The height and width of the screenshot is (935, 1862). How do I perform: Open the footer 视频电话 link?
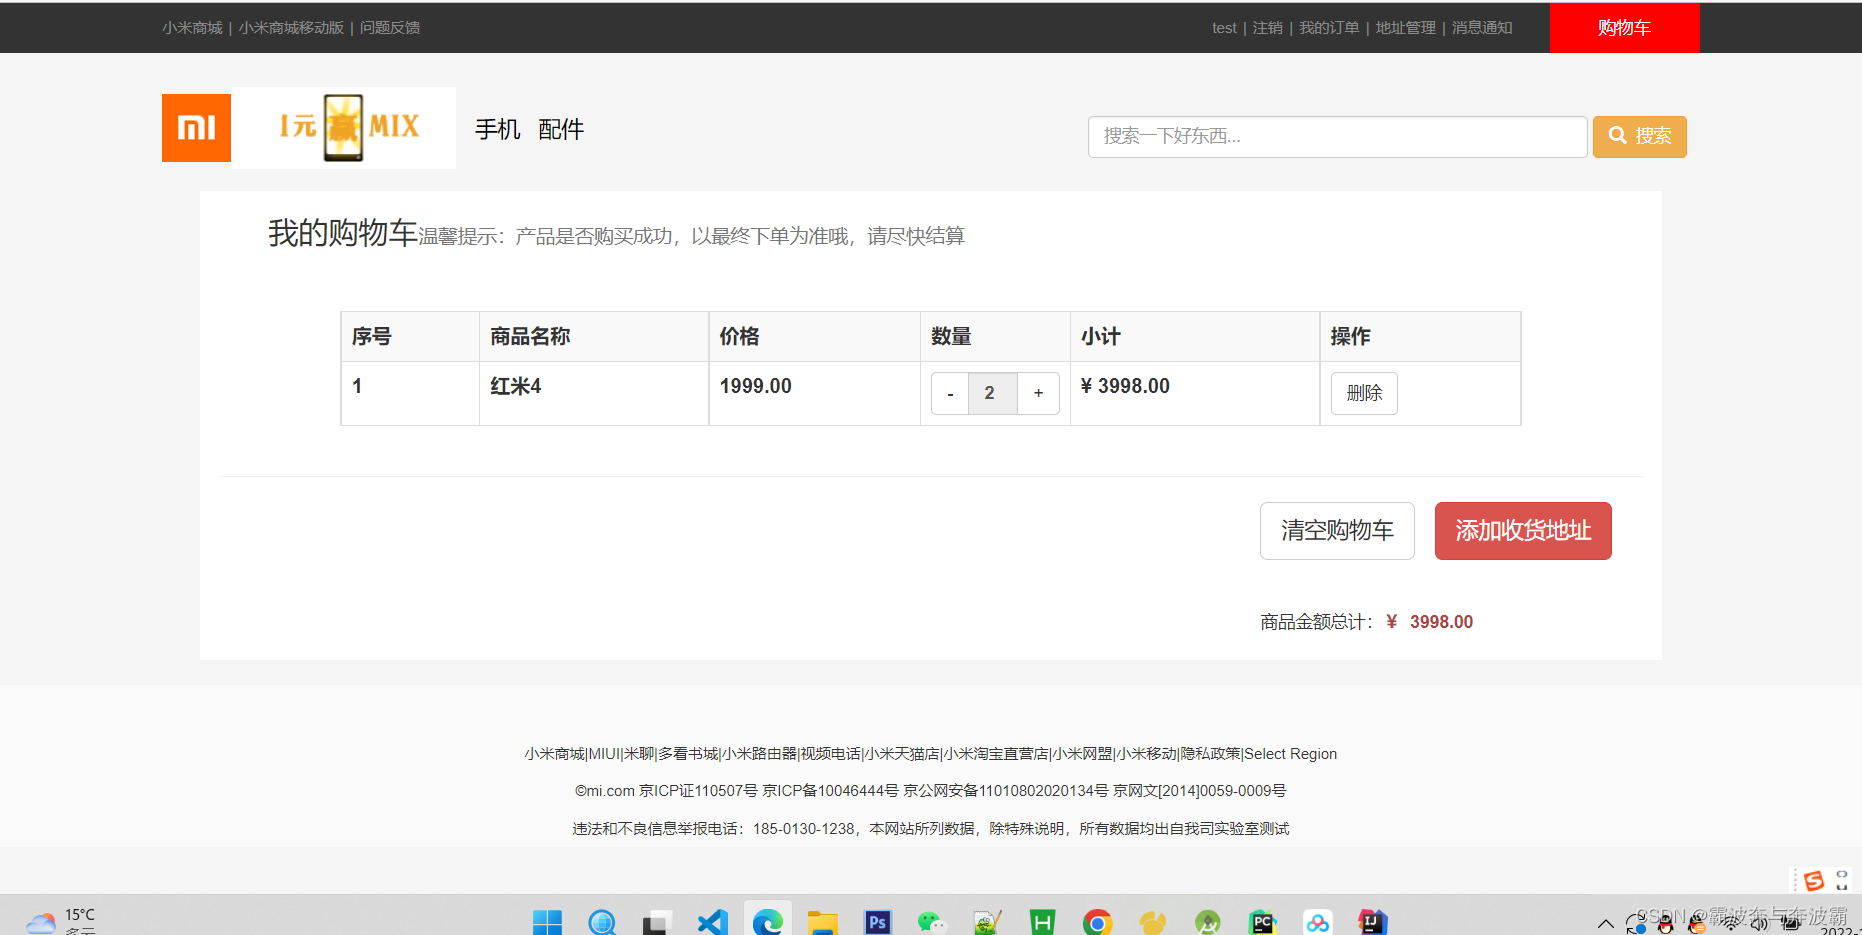click(x=831, y=754)
